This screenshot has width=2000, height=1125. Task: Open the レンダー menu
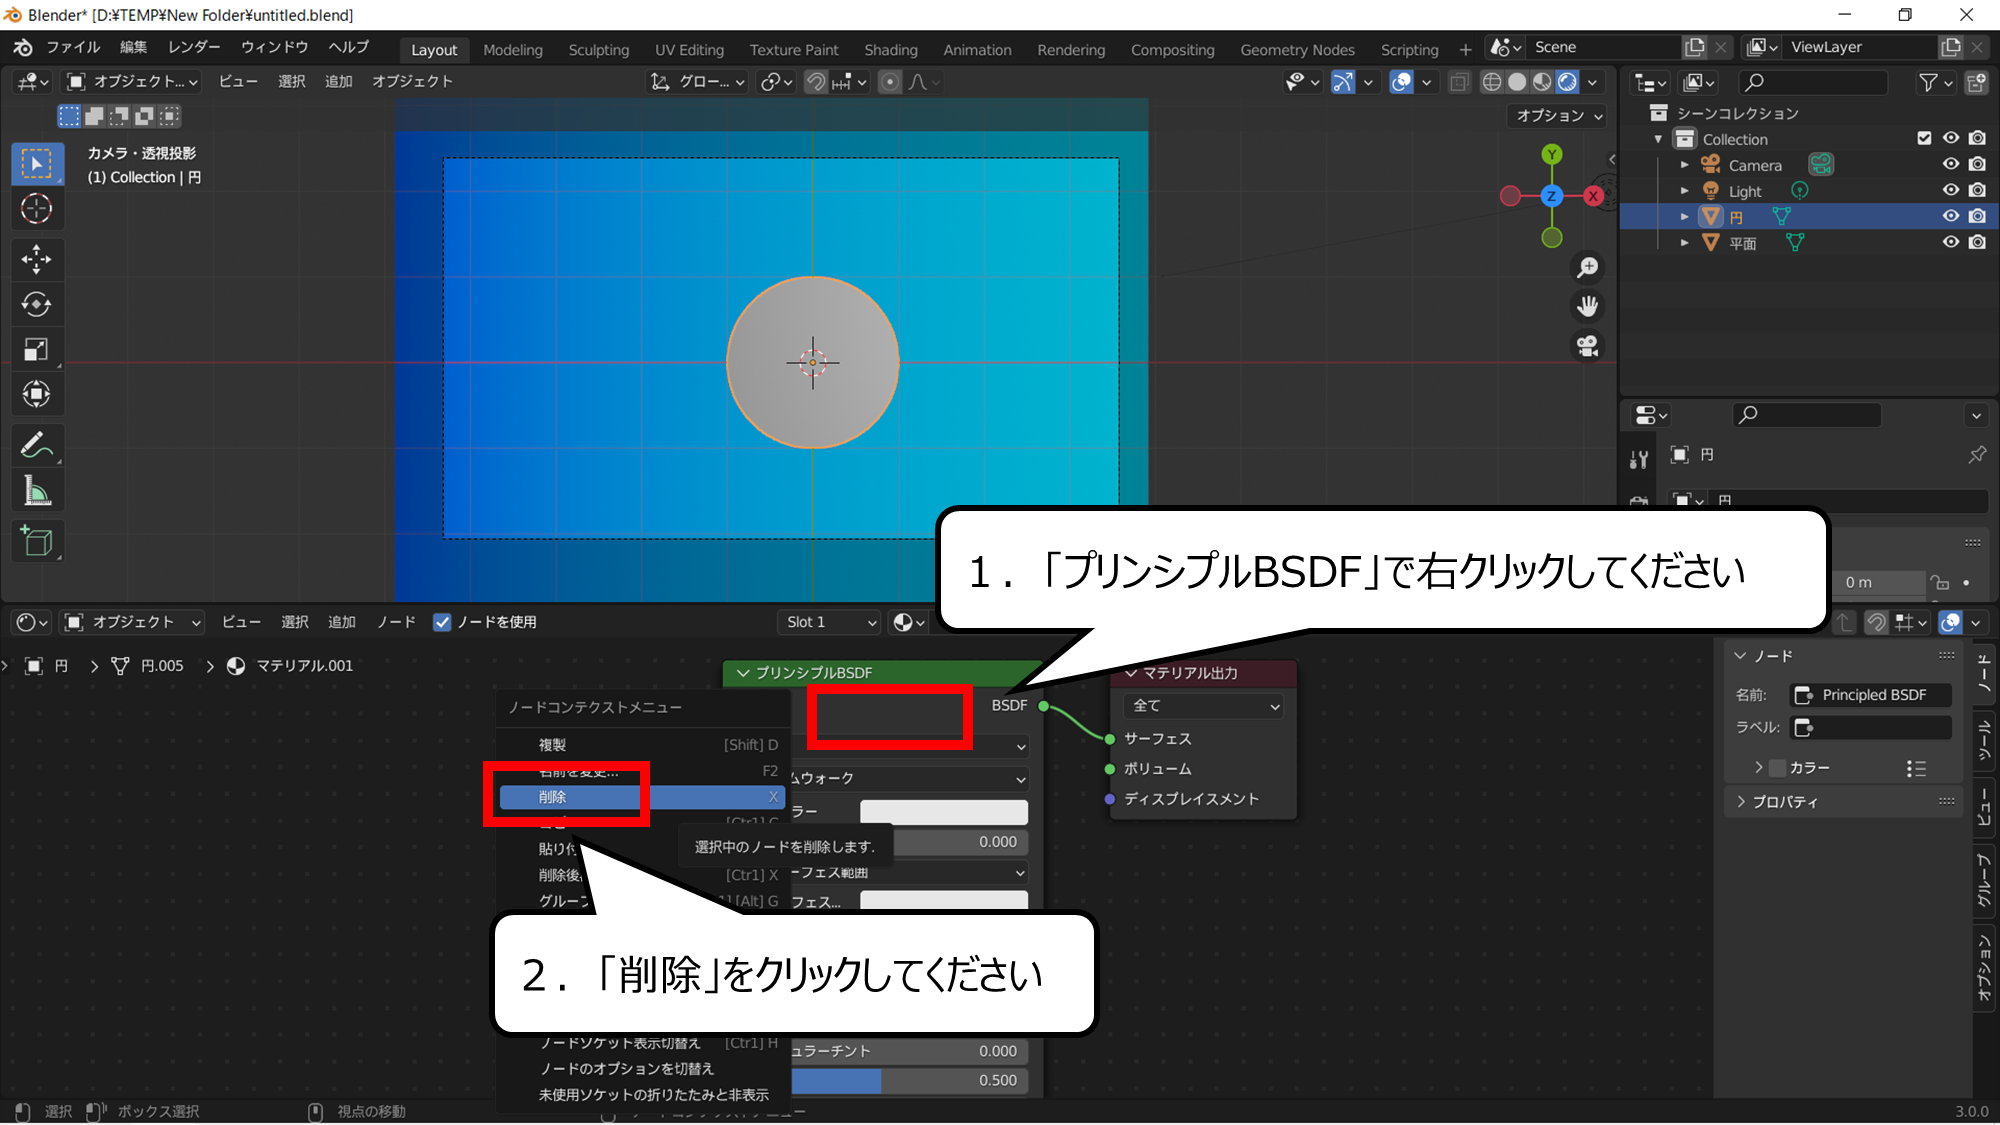[194, 48]
